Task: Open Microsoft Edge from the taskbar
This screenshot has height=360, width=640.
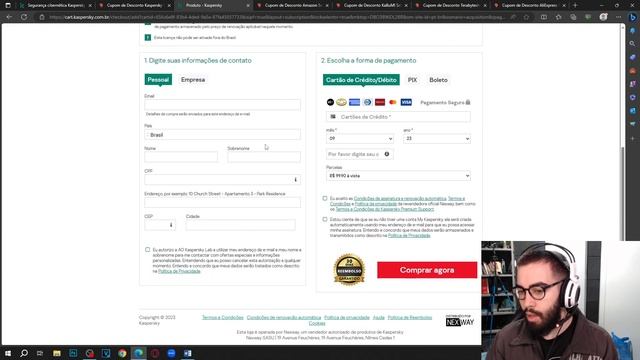Action: 138,353
